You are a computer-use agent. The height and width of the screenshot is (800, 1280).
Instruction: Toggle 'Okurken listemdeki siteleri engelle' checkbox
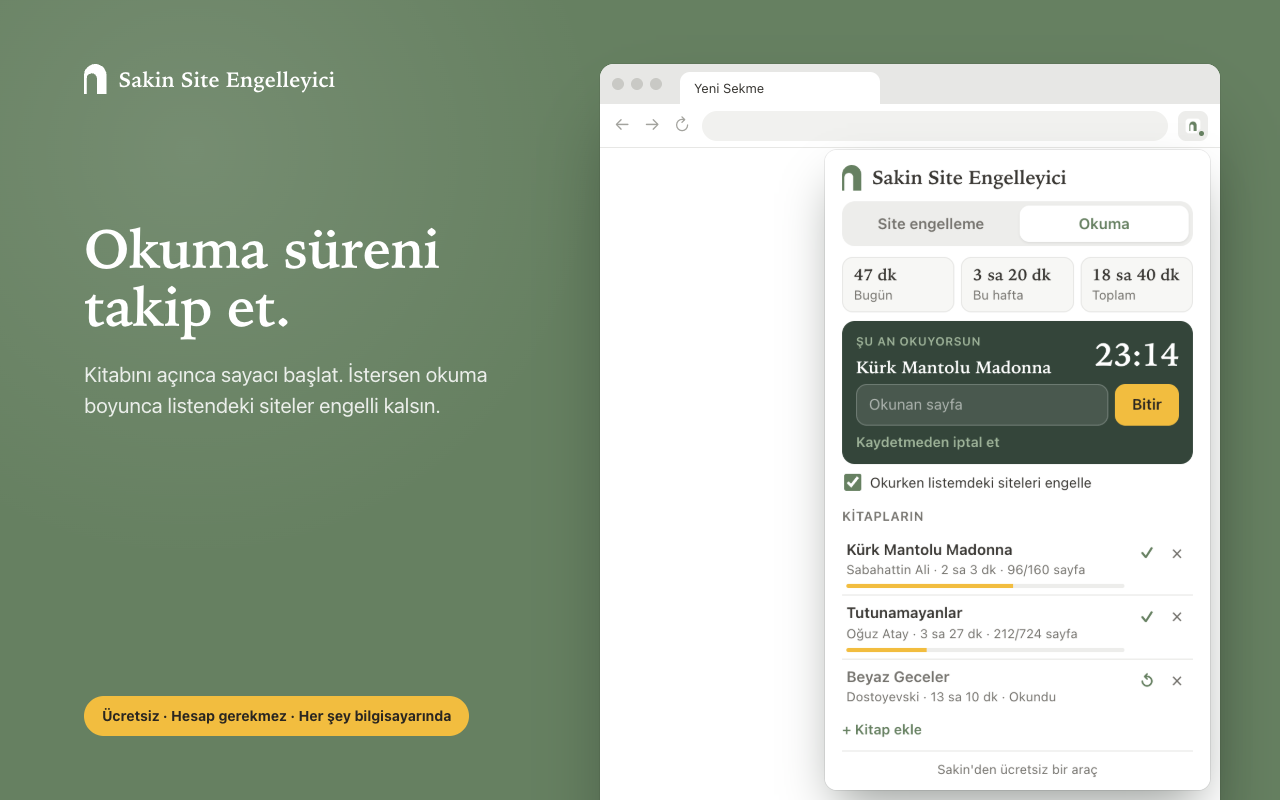pyautogui.click(x=853, y=483)
